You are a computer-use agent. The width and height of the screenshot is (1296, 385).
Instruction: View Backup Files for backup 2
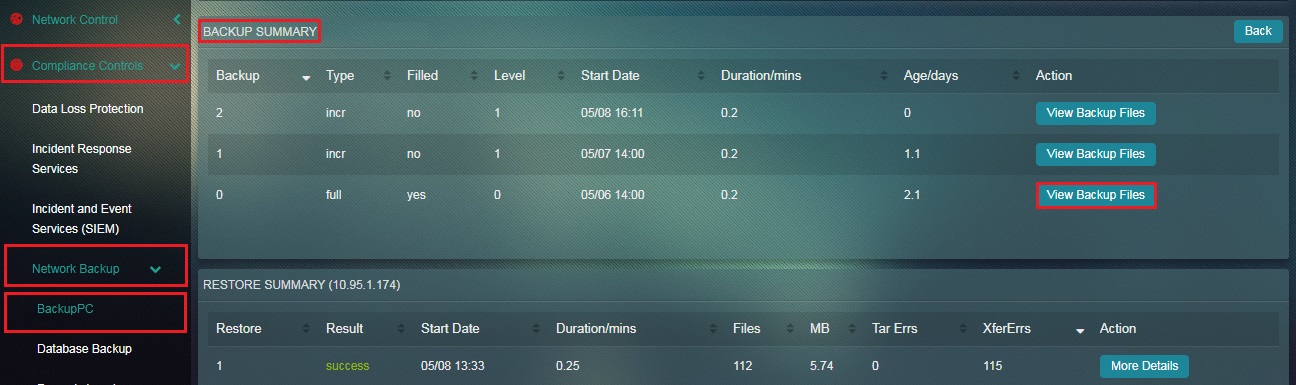coord(1095,113)
